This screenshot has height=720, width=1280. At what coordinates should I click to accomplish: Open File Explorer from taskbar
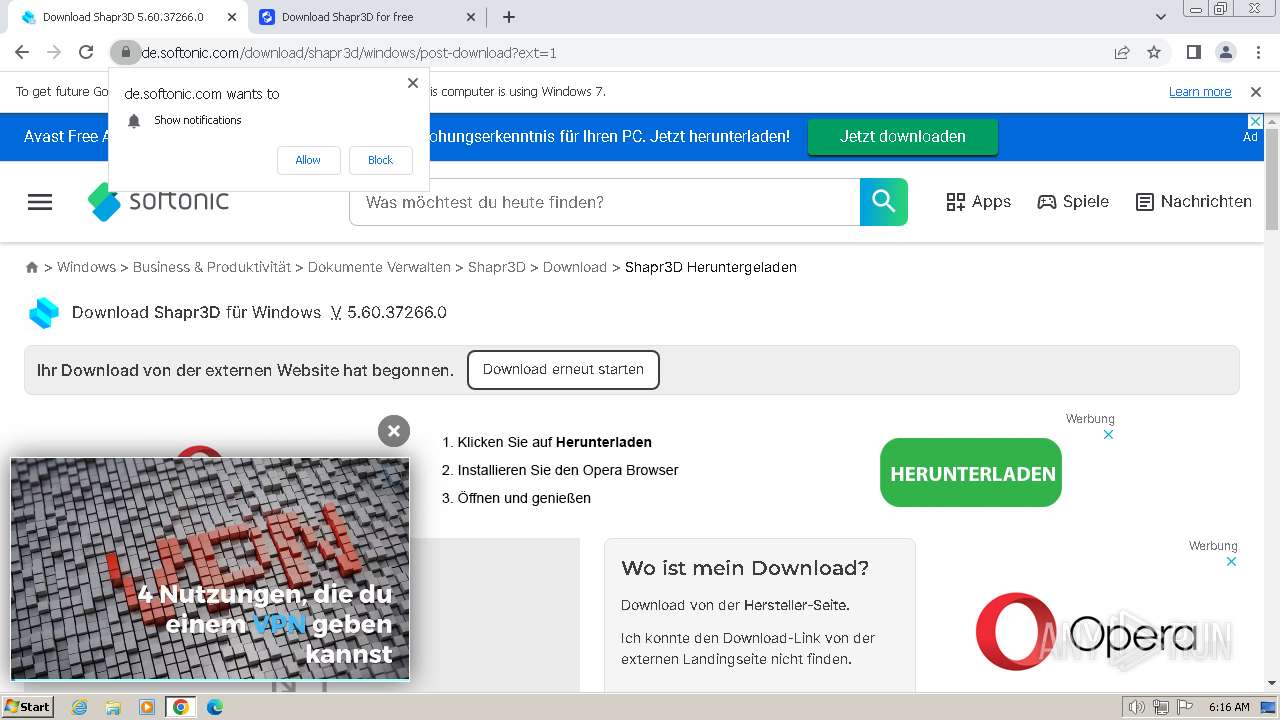coord(113,707)
